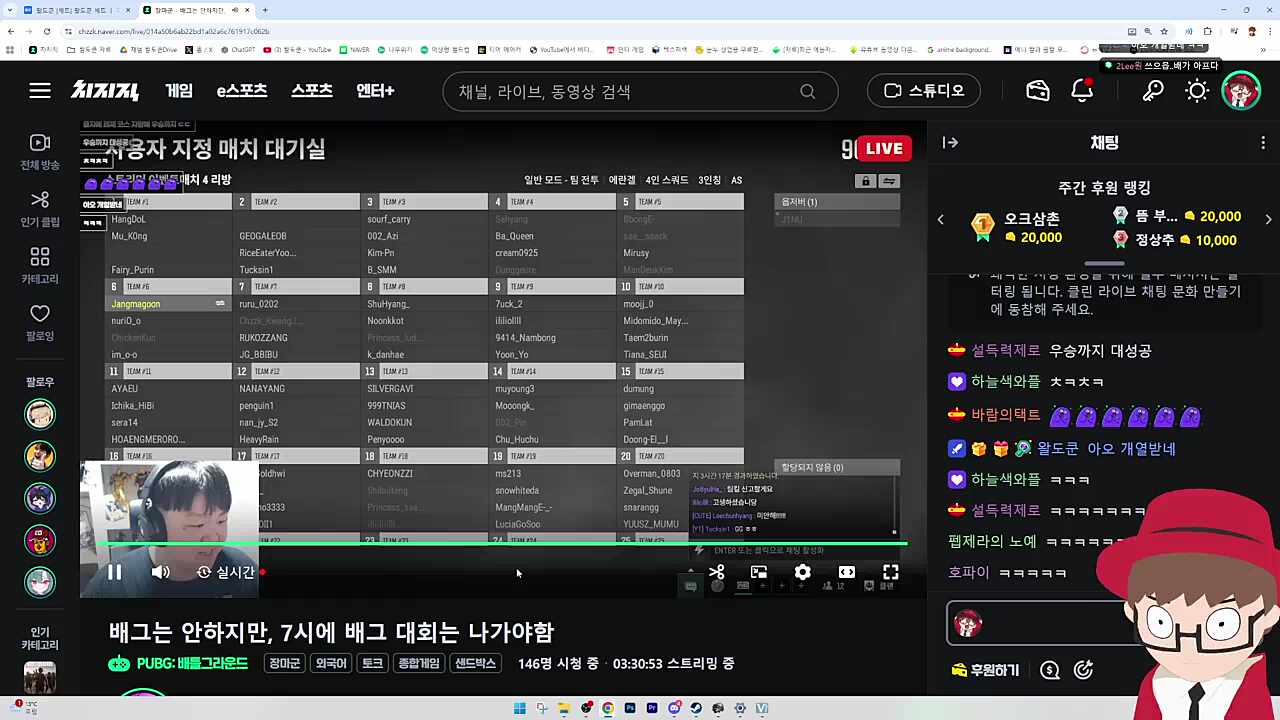Open the hamburger navigation menu
This screenshot has height=720, width=1280.
pyautogui.click(x=40, y=91)
